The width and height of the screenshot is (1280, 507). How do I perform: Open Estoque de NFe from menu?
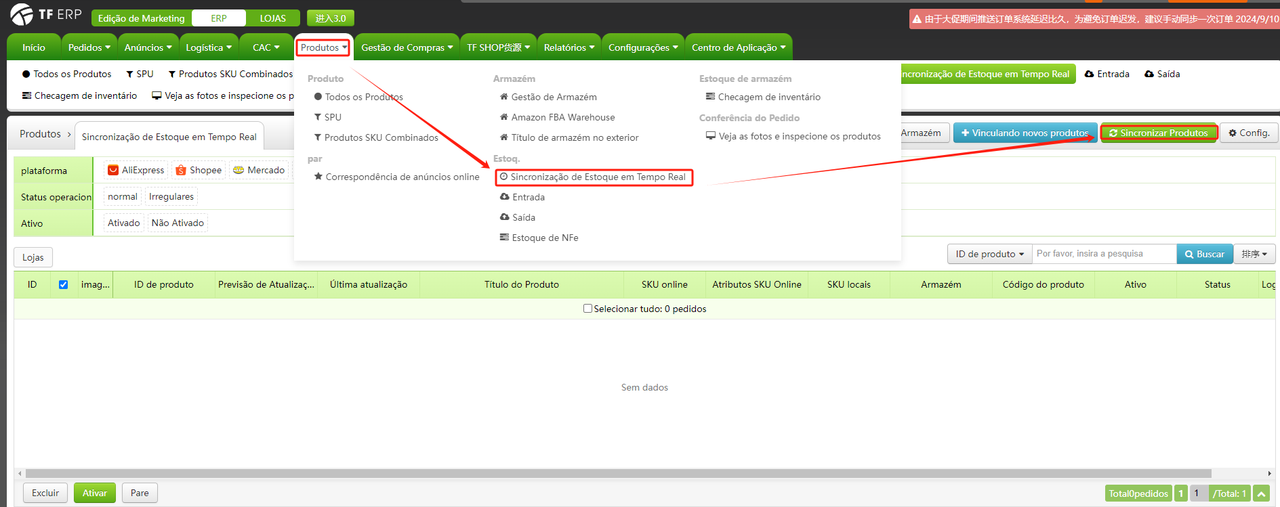544,237
